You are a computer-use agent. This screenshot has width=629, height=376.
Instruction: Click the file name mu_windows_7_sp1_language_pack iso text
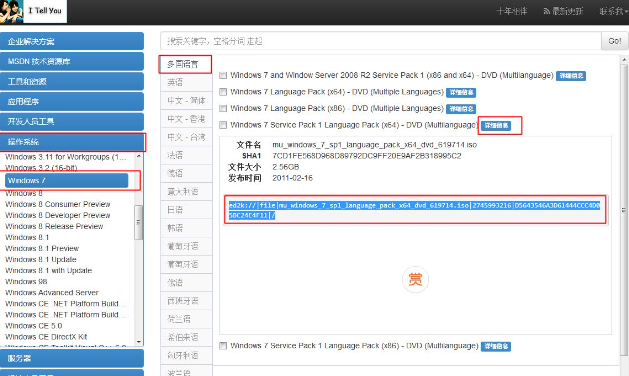point(375,145)
